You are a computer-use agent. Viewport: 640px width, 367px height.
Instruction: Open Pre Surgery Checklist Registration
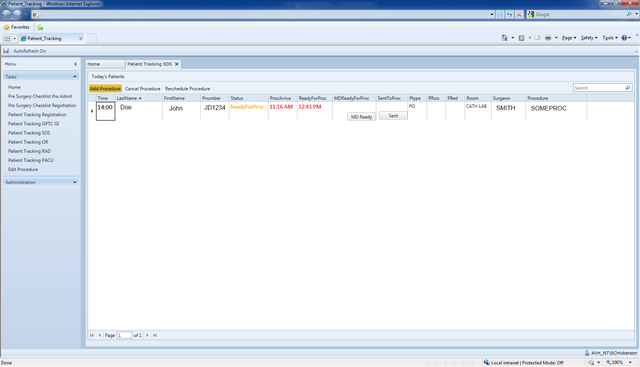42,105
